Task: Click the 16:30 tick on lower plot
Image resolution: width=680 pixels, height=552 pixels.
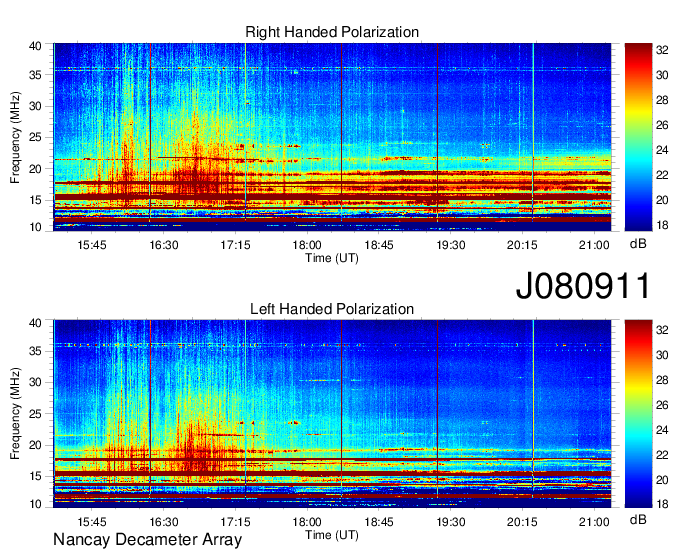Action: 163,522
